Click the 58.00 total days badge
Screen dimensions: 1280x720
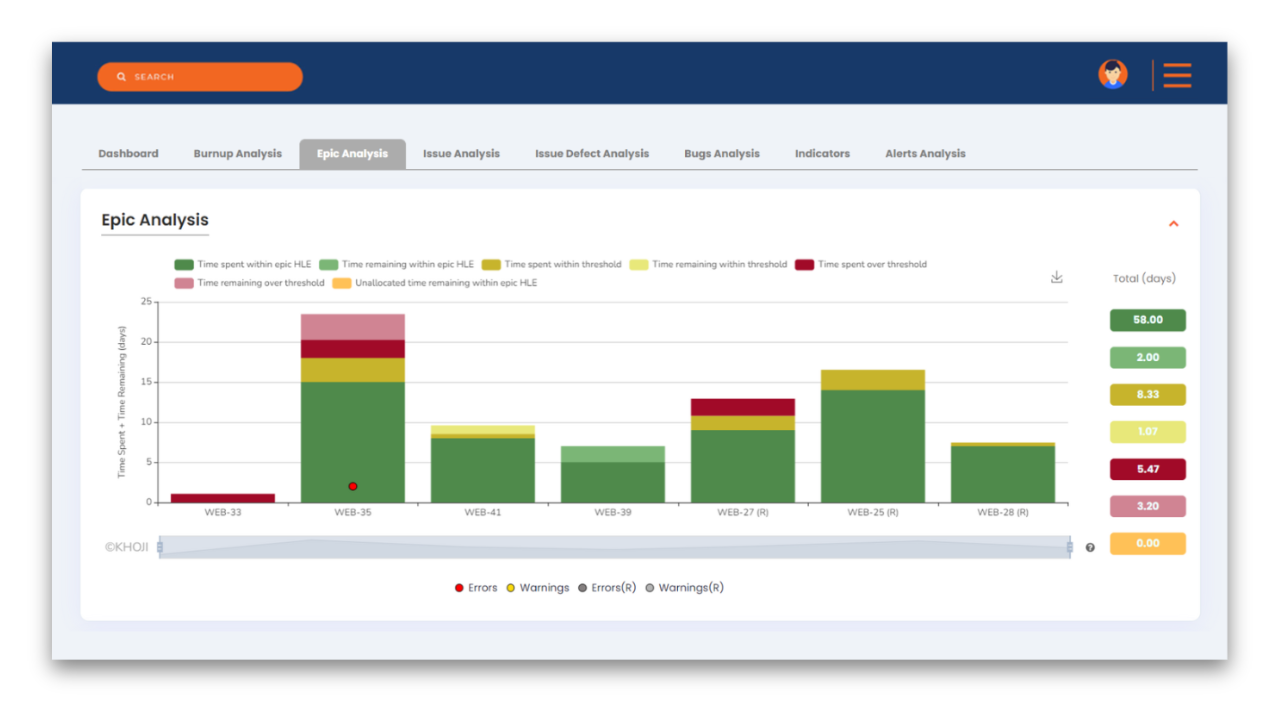click(1147, 320)
